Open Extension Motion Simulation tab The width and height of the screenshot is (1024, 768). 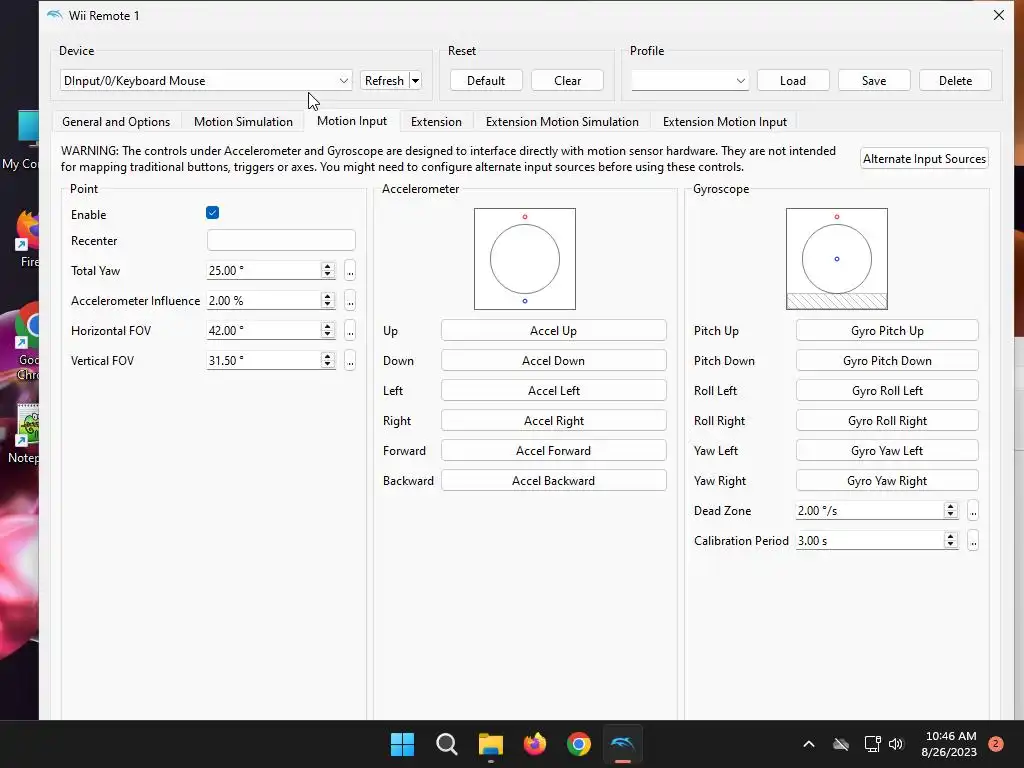562,121
